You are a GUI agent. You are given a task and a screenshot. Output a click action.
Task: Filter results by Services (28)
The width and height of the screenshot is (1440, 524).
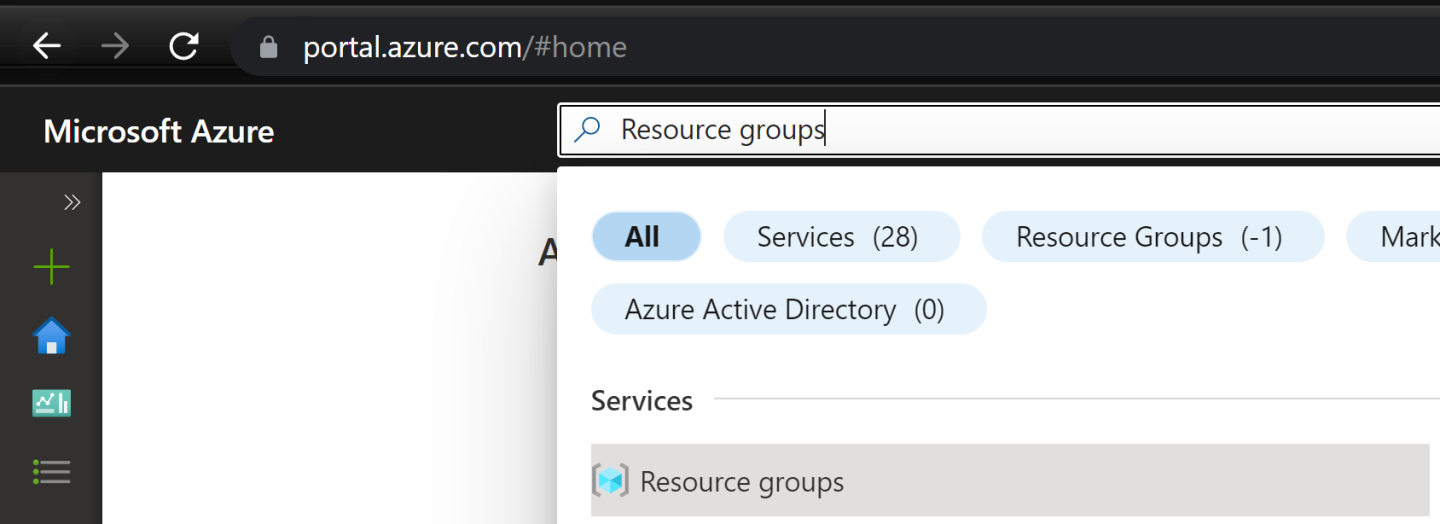840,237
